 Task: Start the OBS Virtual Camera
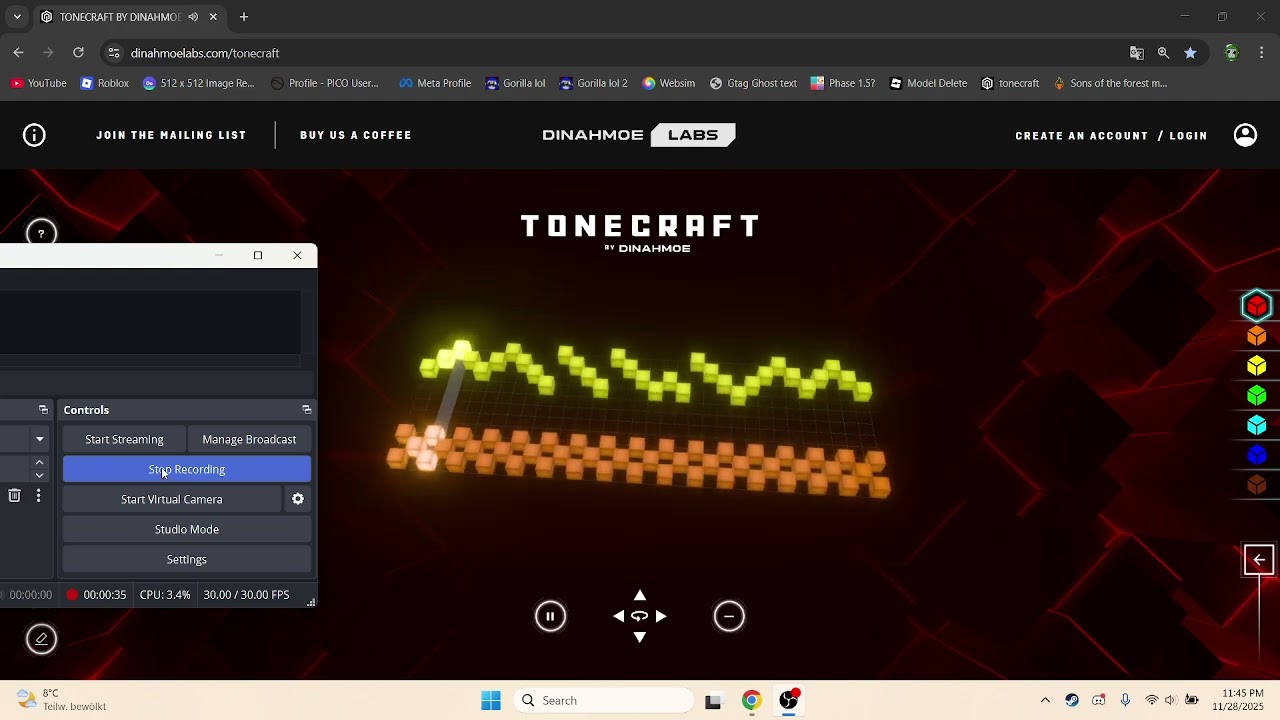(172, 499)
